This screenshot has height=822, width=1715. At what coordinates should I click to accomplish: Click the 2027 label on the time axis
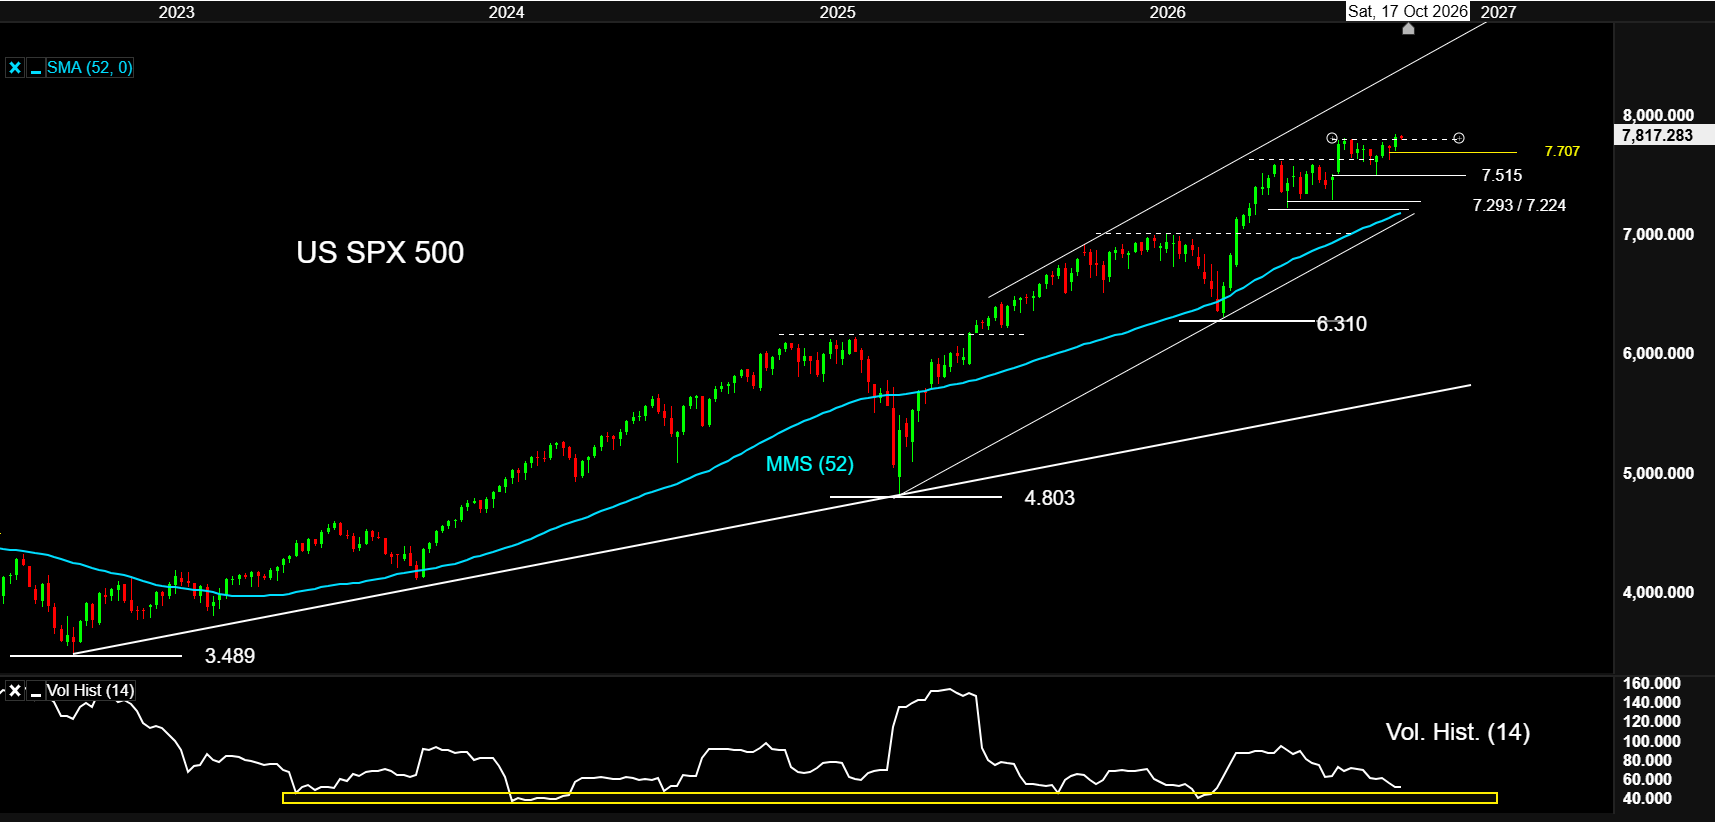pos(1498,12)
